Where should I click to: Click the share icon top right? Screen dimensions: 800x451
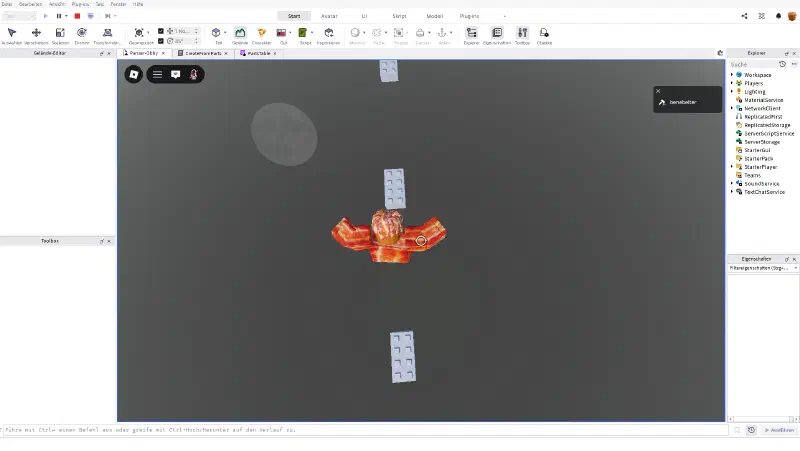point(744,16)
